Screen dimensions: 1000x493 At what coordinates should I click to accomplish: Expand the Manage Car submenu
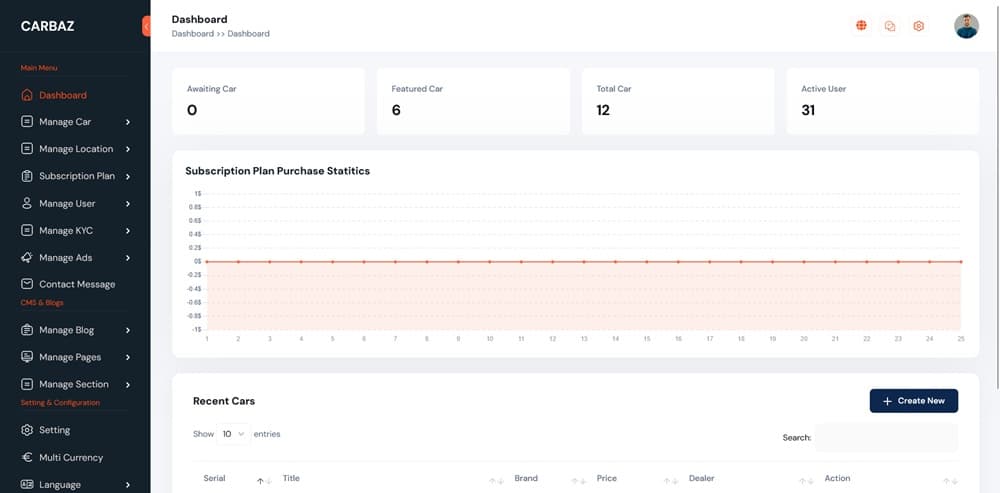[x=128, y=122]
